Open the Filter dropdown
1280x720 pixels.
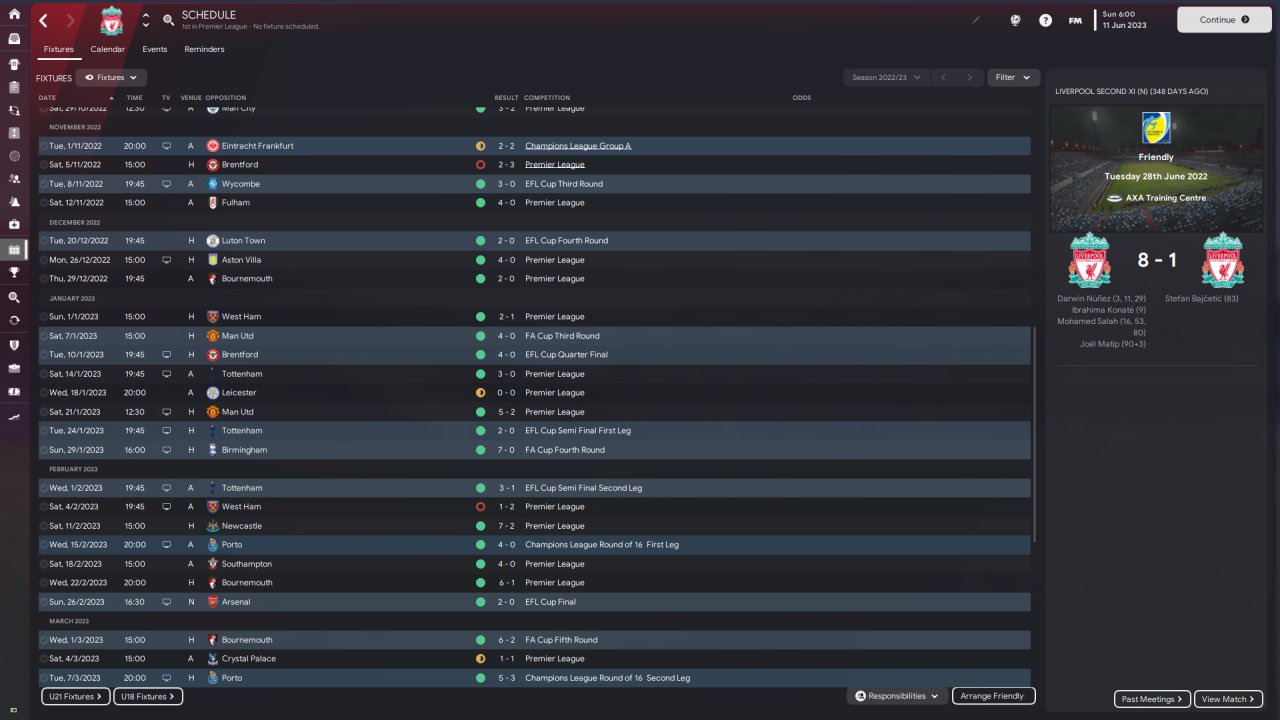point(1013,77)
